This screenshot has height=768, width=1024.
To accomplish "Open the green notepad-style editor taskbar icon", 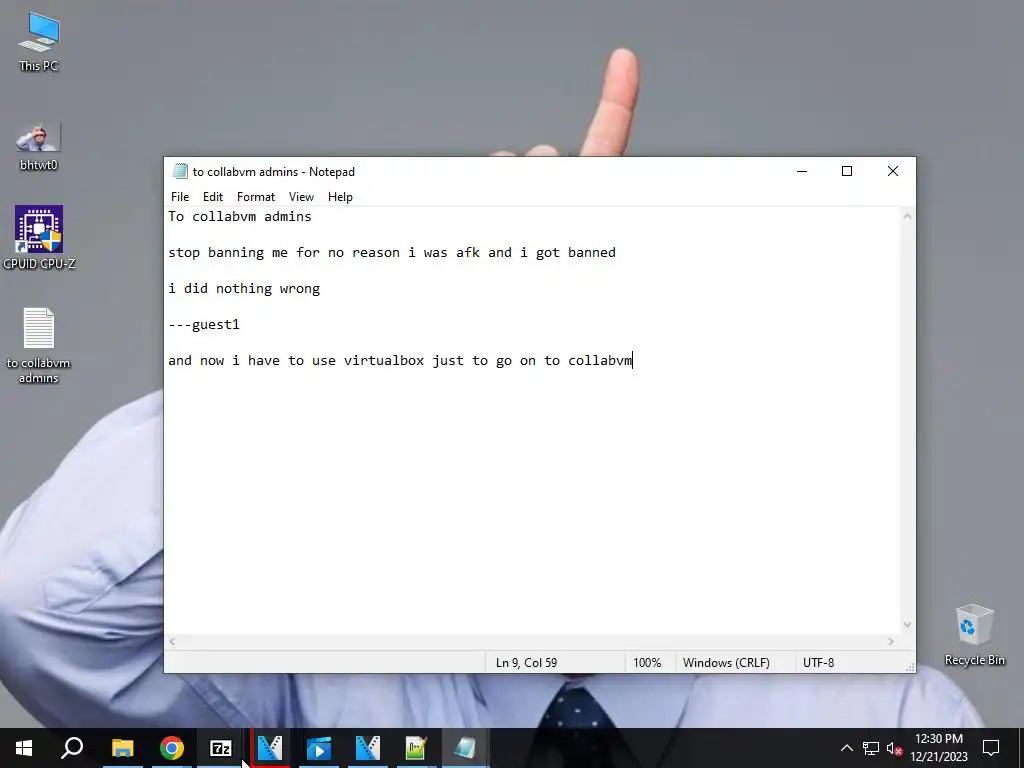I will pyautogui.click(x=416, y=748).
